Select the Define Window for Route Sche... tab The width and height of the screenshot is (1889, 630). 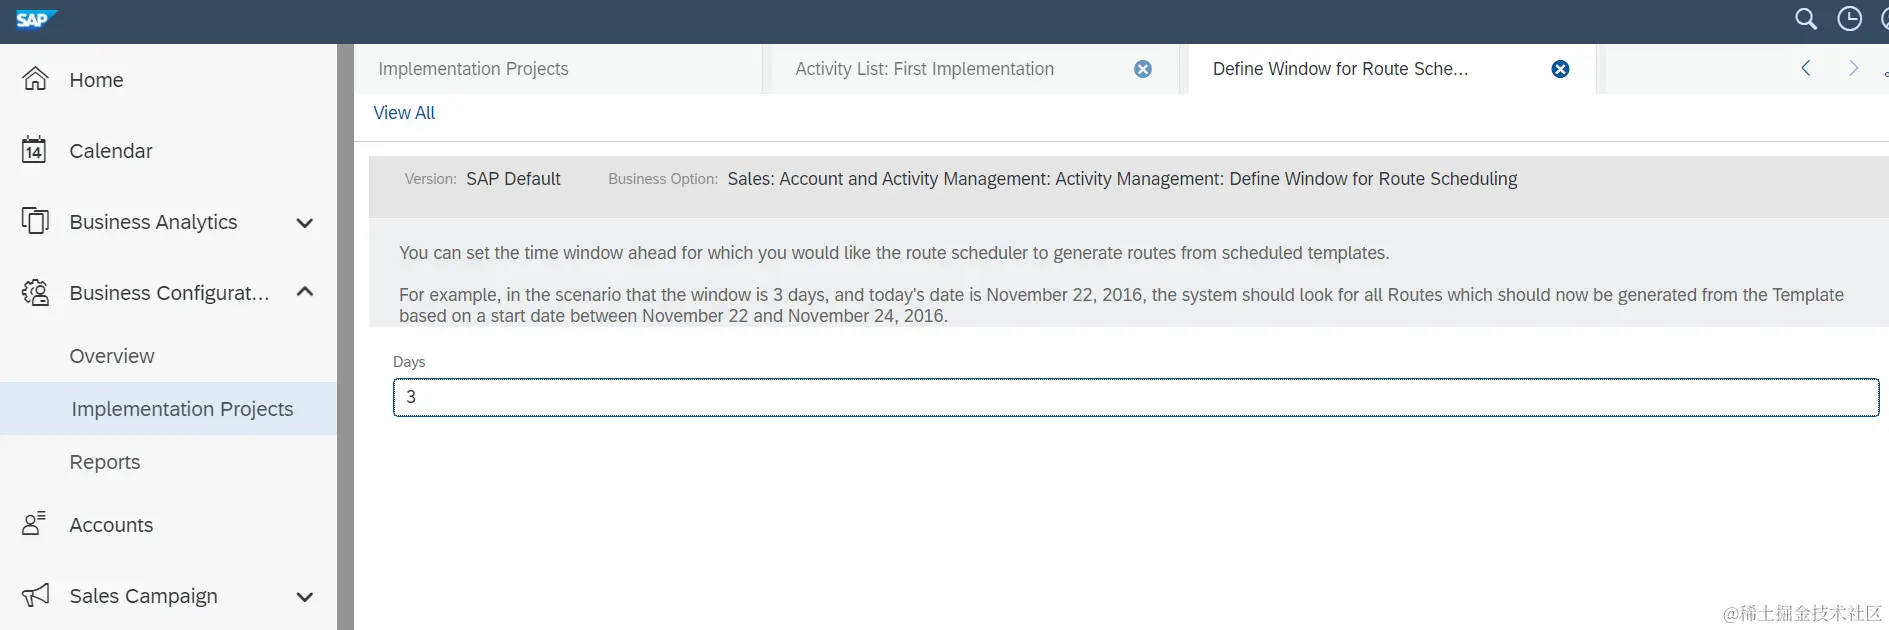click(x=1340, y=69)
